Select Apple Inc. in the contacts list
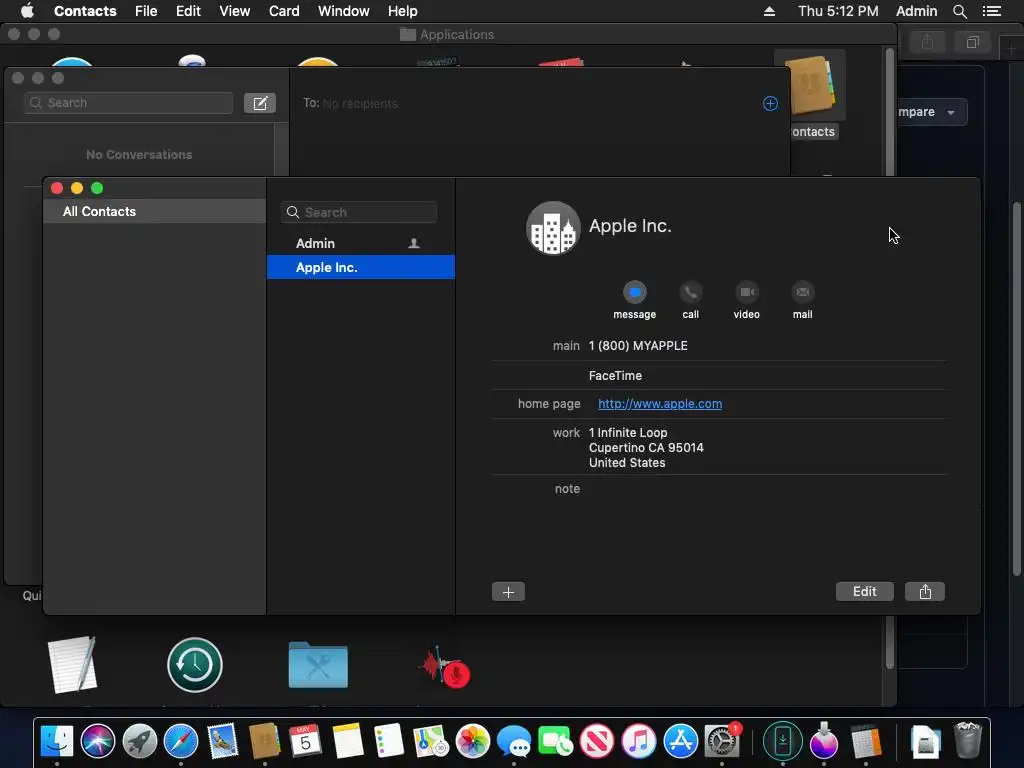Image resolution: width=1024 pixels, height=768 pixels. [x=360, y=267]
